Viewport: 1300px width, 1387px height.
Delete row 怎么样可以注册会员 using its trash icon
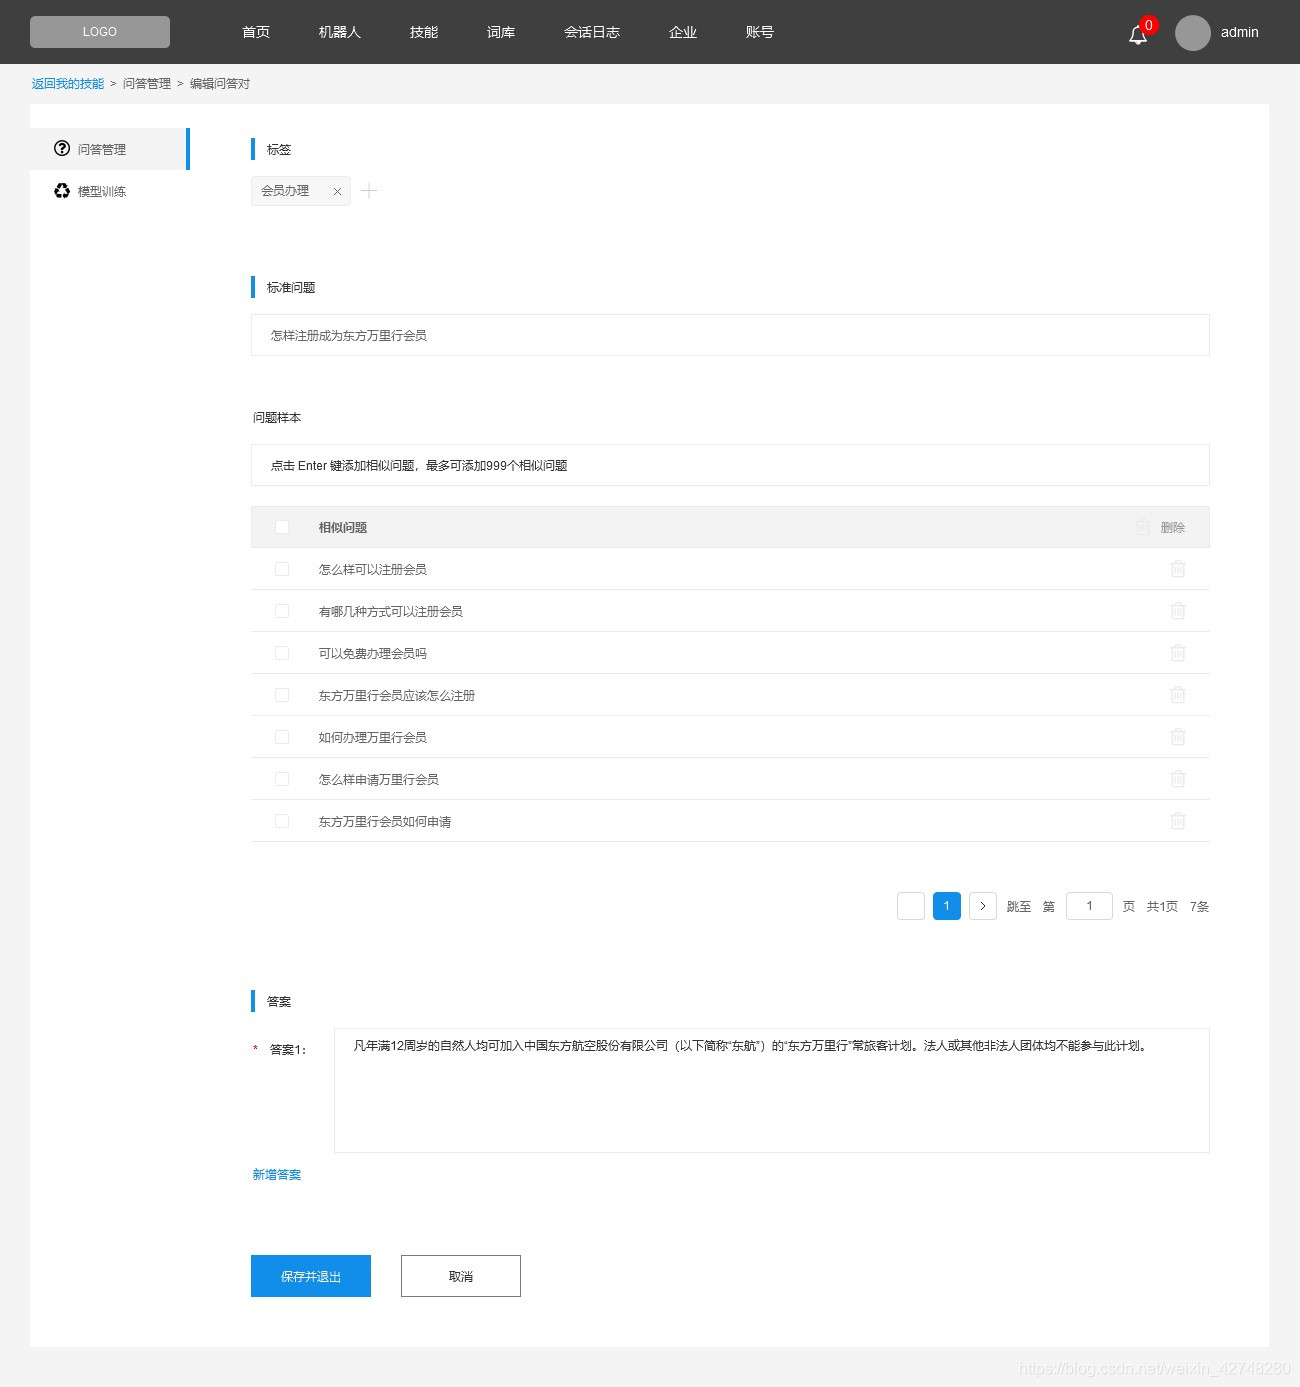[1178, 569]
